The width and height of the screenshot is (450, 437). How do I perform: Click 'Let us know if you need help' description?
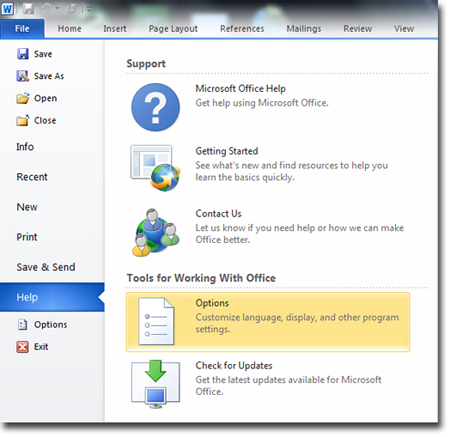(x=300, y=234)
